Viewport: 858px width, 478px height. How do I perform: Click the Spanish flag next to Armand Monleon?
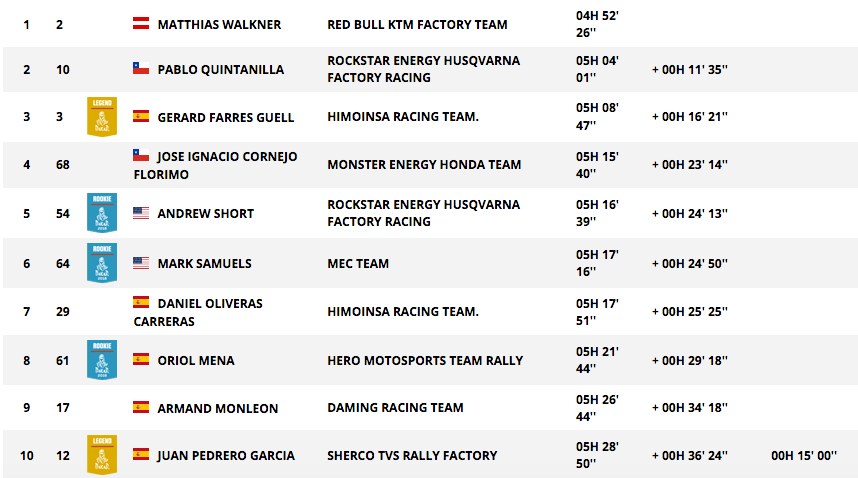point(141,407)
